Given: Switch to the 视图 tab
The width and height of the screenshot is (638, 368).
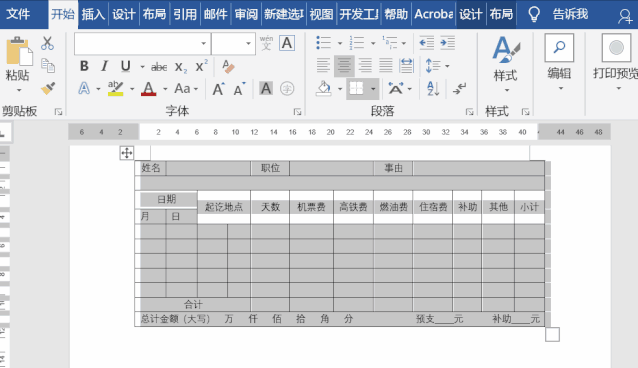Looking at the screenshot, I should pos(321,14).
